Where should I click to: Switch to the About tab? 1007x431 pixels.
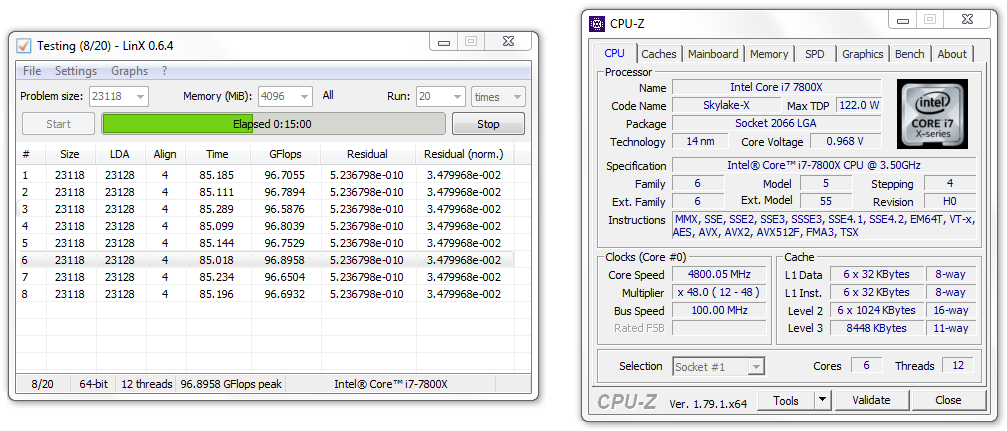coord(952,54)
